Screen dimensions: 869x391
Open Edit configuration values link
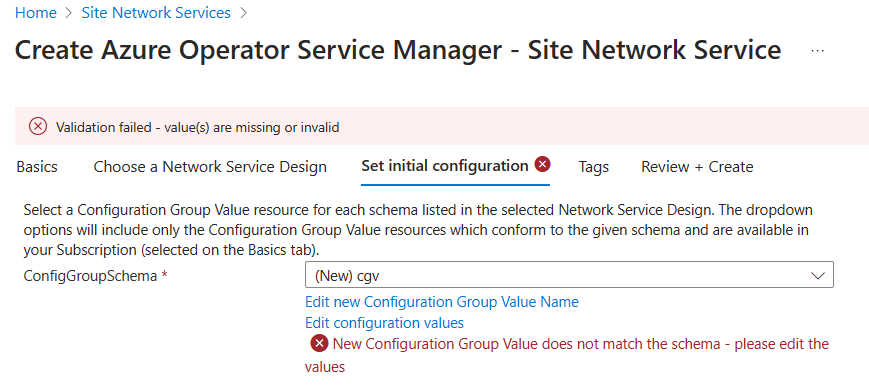385,323
